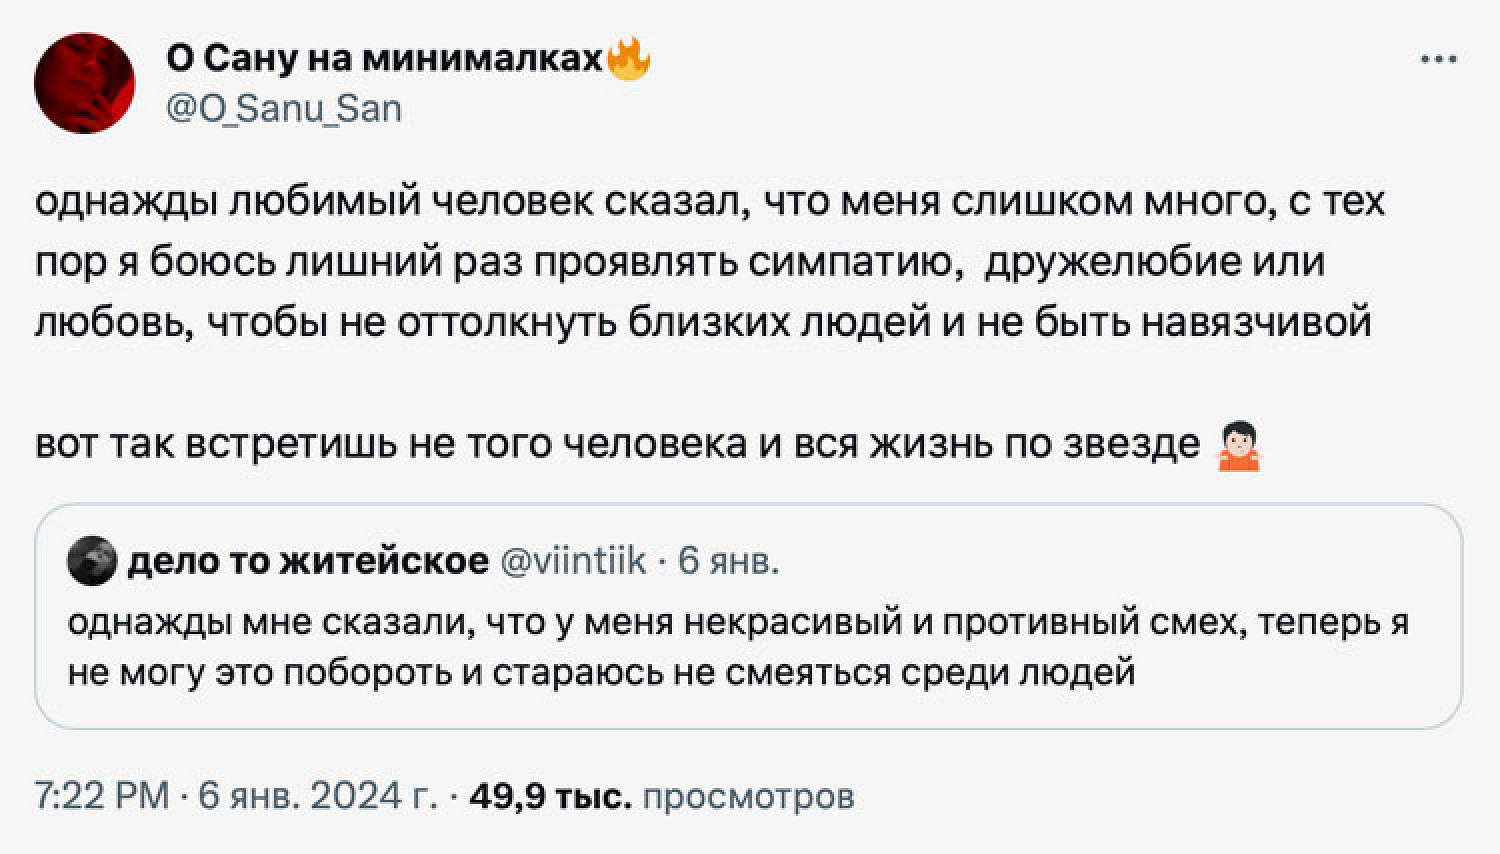This screenshot has width=1500, height=854.
Task: Click the 49,9 тыс. view count number
Action: point(550,796)
